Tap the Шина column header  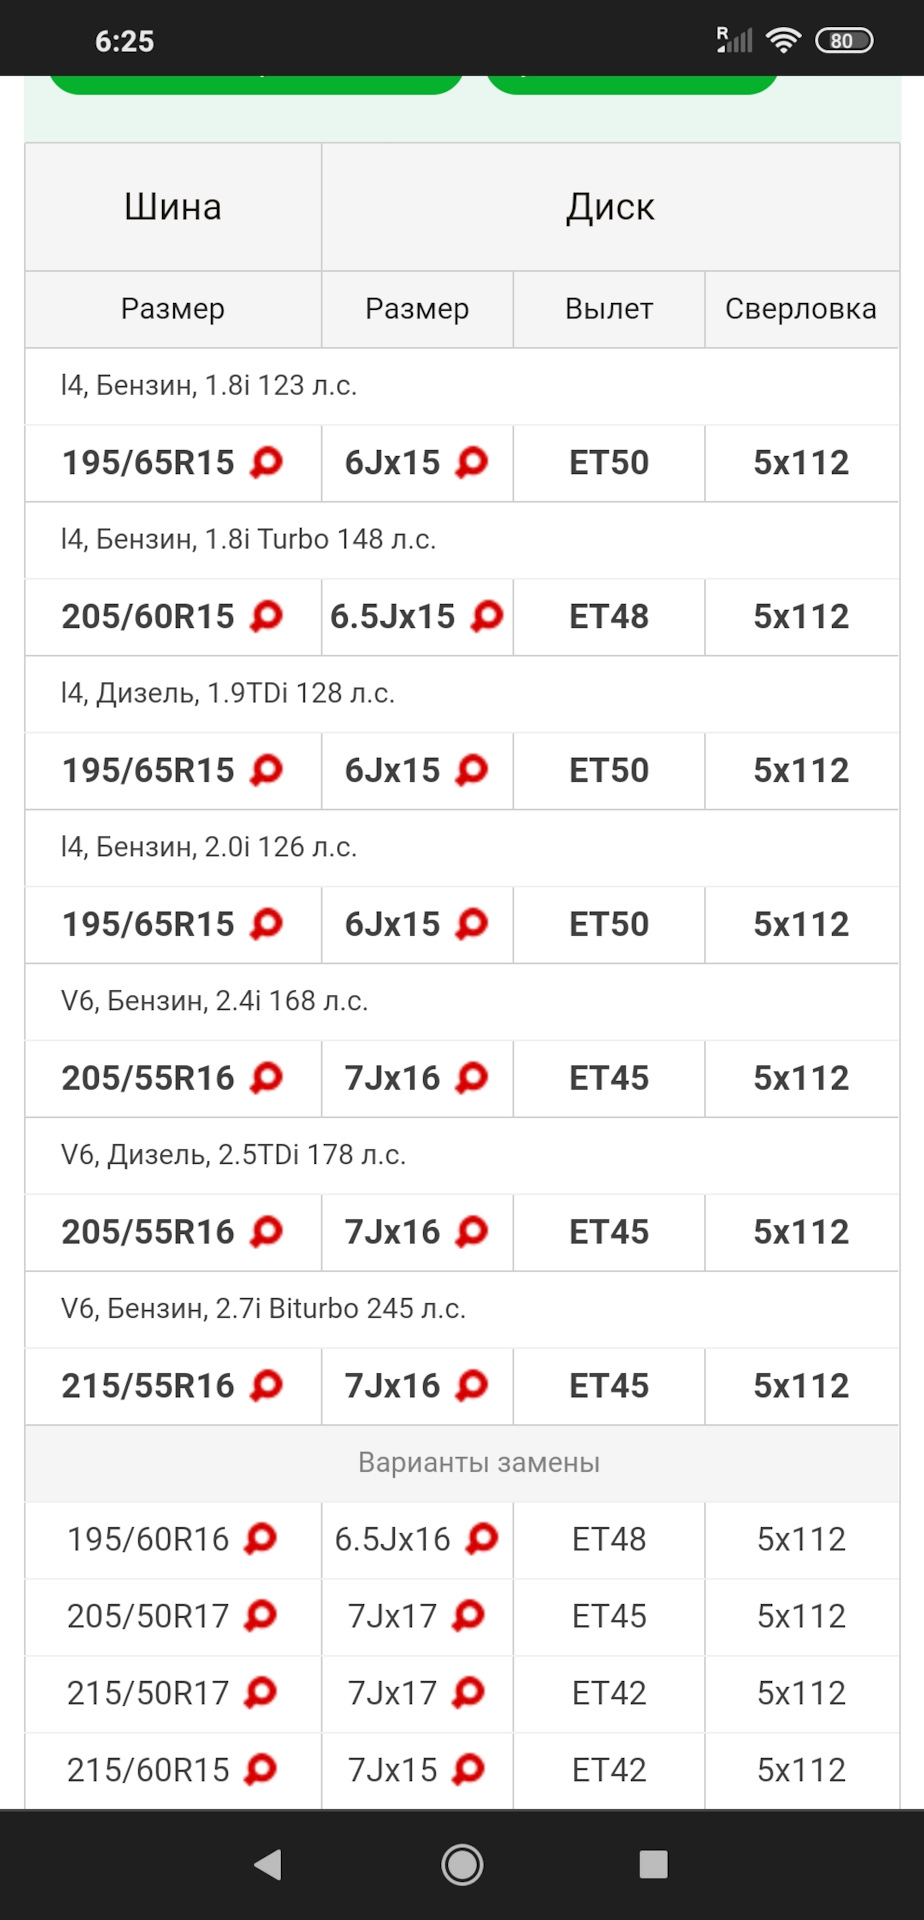(x=173, y=207)
